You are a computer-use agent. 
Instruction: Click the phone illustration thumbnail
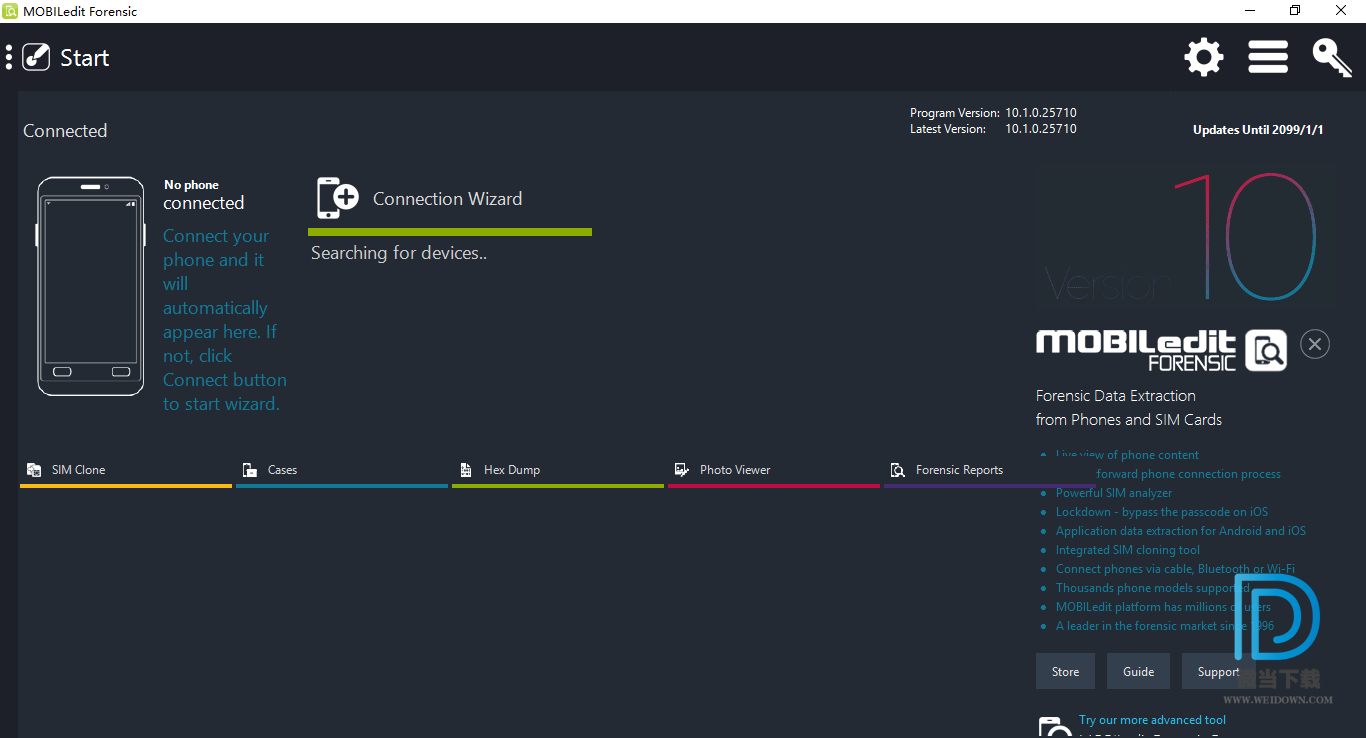tap(91, 286)
